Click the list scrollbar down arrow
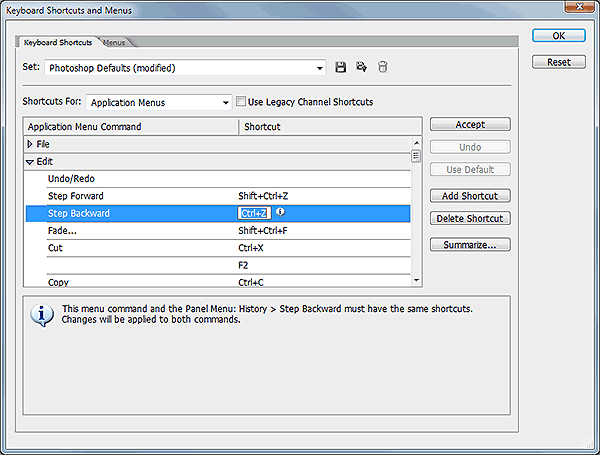The image size is (600, 455). 416,281
